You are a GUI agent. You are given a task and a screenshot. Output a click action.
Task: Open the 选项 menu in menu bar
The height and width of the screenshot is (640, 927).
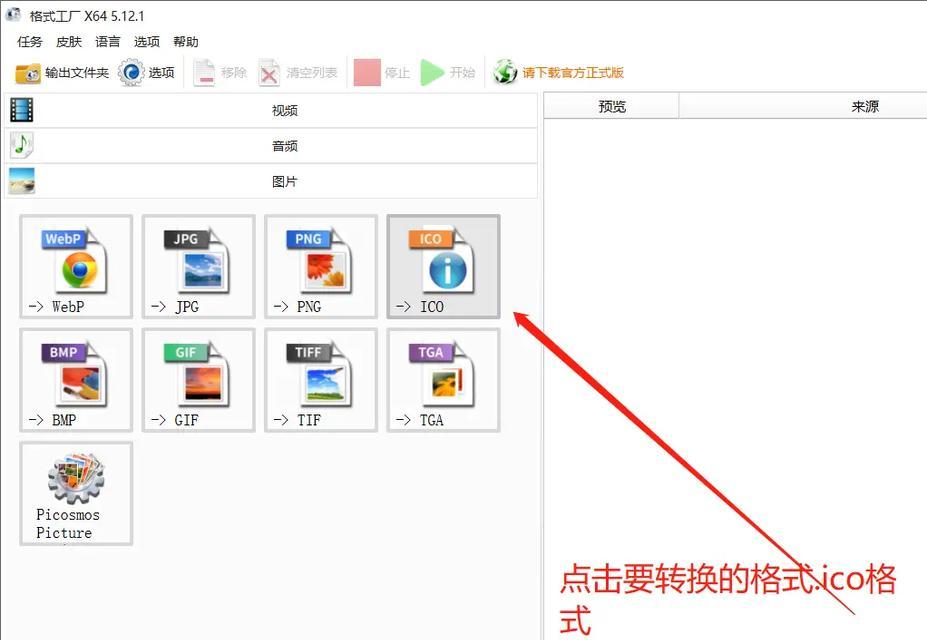point(147,42)
